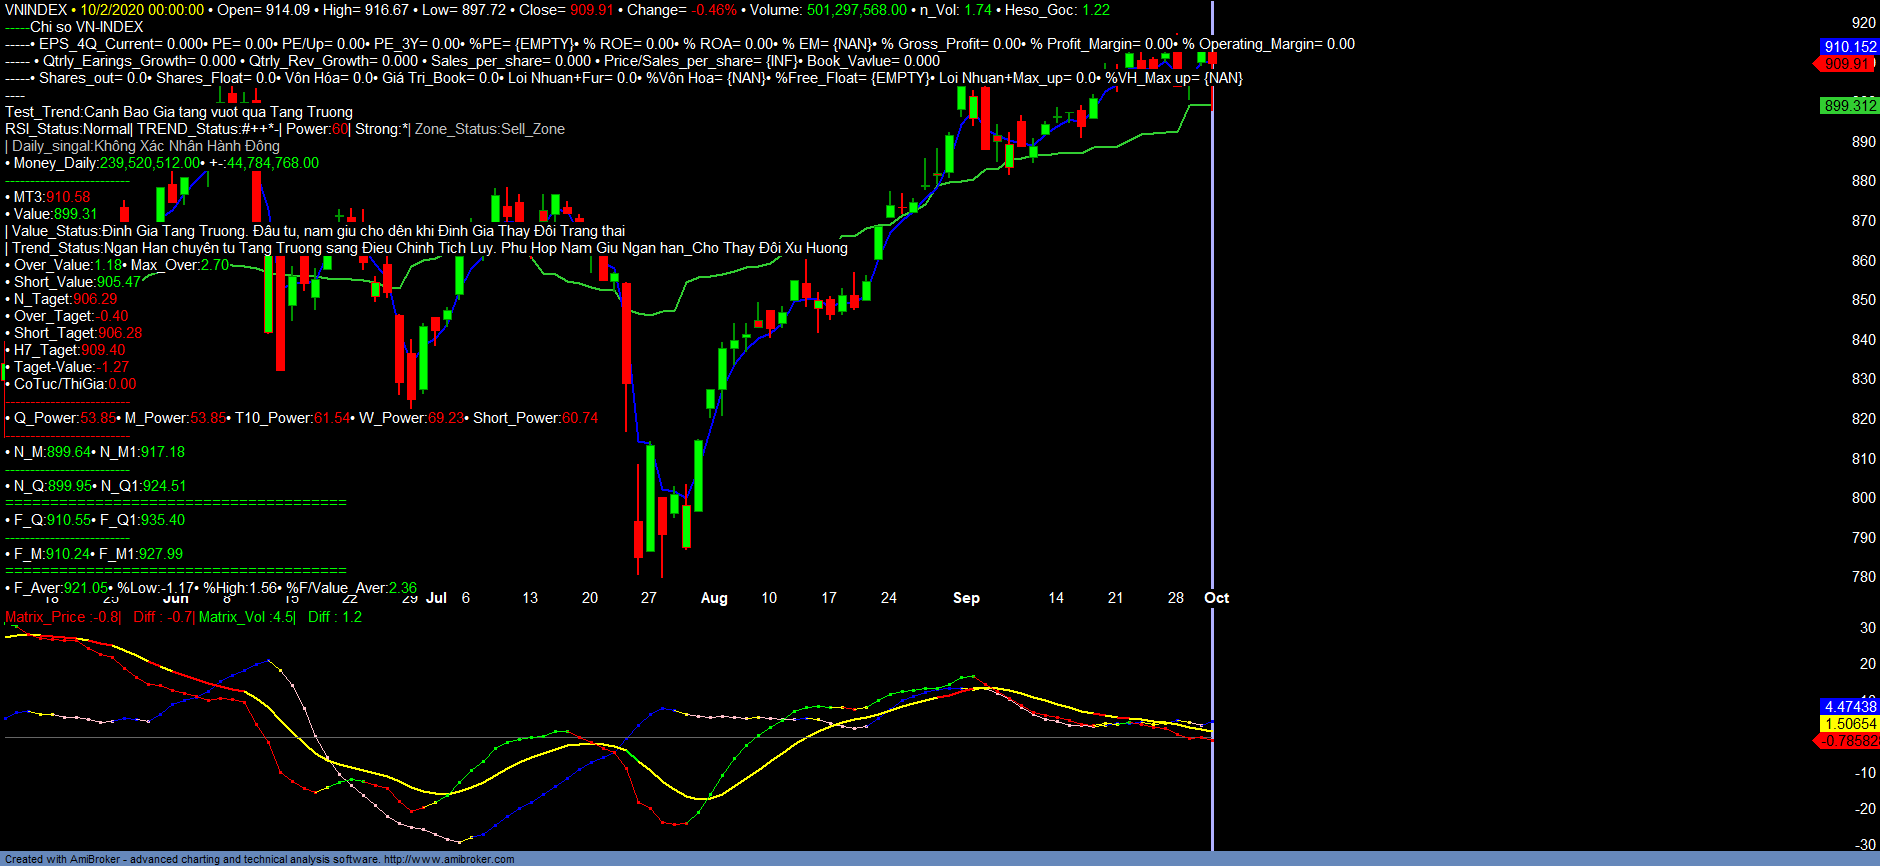Click the green 899.312 price label
This screenshot has height=866, width=1880.
[1850, 106]
